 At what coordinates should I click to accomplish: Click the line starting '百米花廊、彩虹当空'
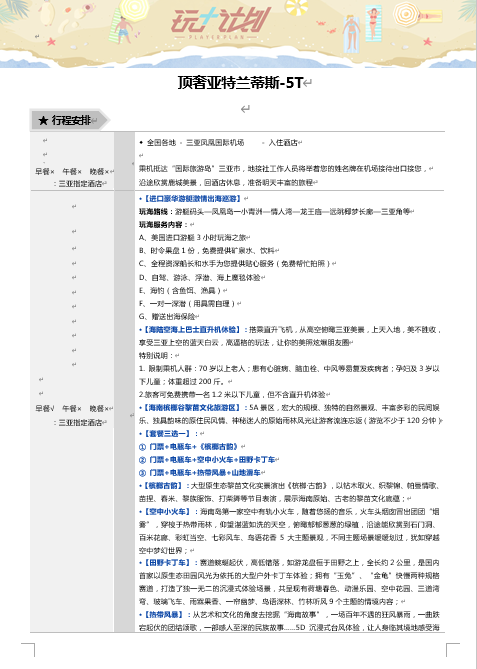pyautogui.click(x=289, y=538)
